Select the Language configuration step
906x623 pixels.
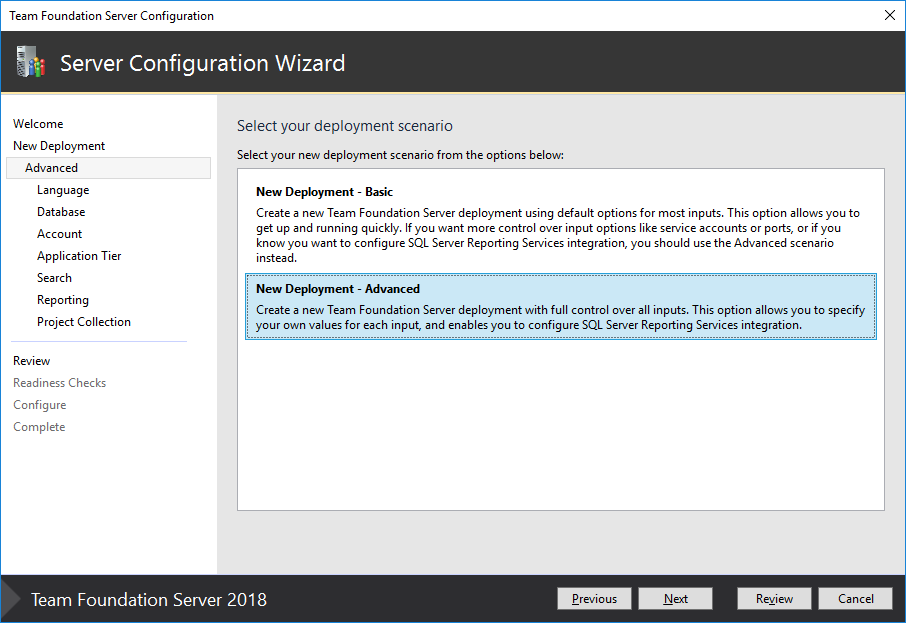(61, 189)
